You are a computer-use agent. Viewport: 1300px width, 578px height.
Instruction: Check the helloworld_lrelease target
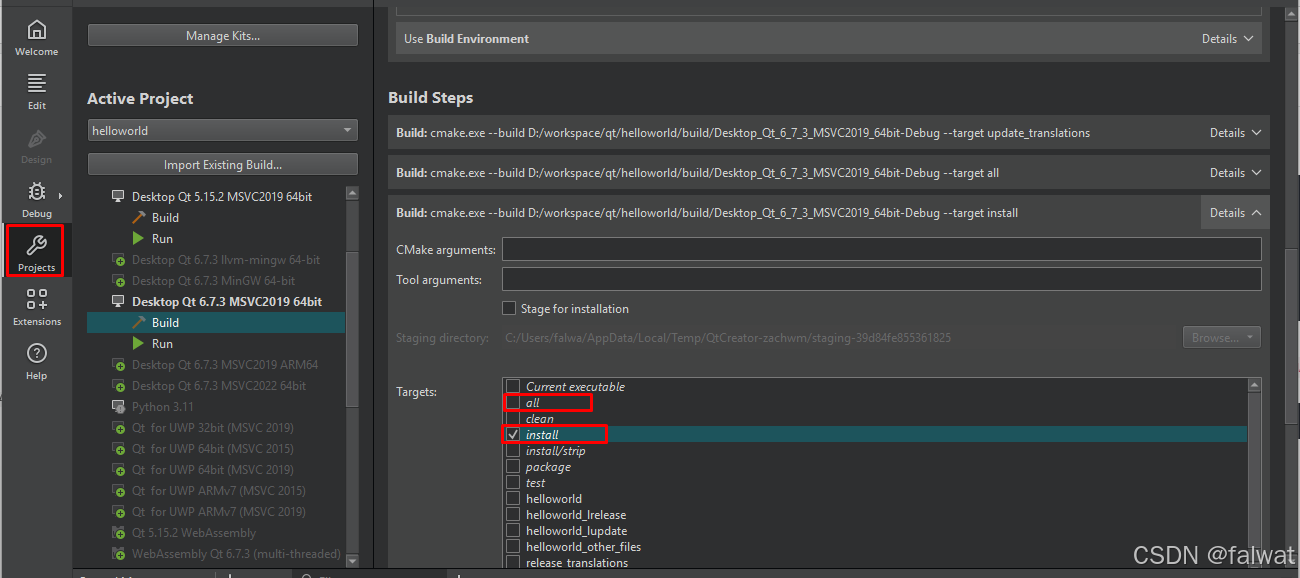tap(513, 515)
